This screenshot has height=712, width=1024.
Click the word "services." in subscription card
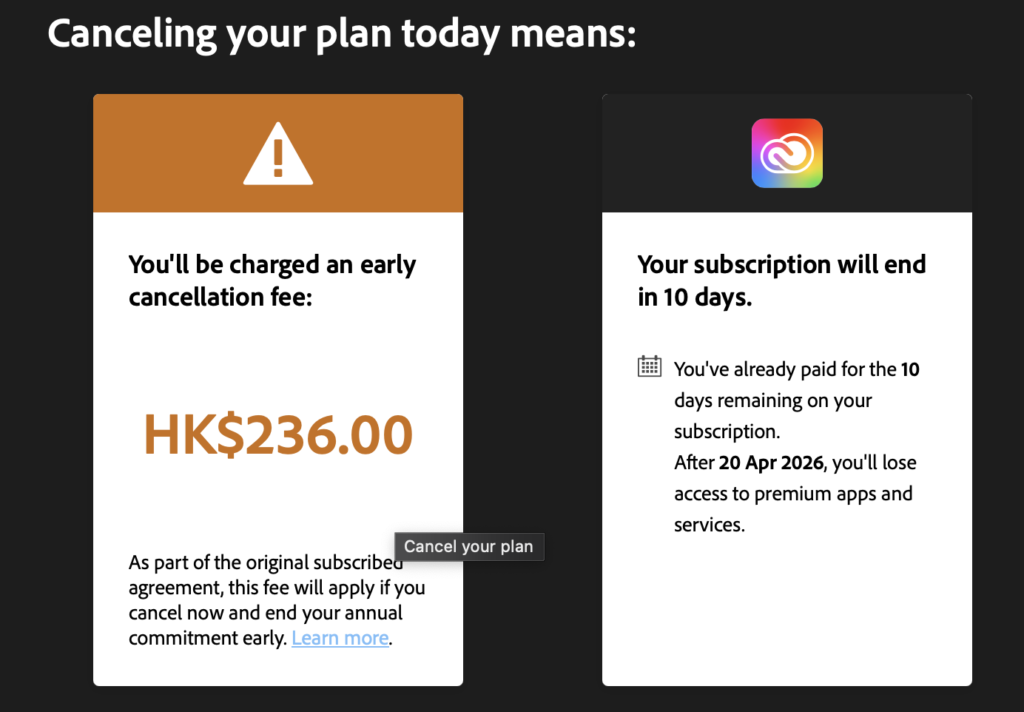coord(709,525)
